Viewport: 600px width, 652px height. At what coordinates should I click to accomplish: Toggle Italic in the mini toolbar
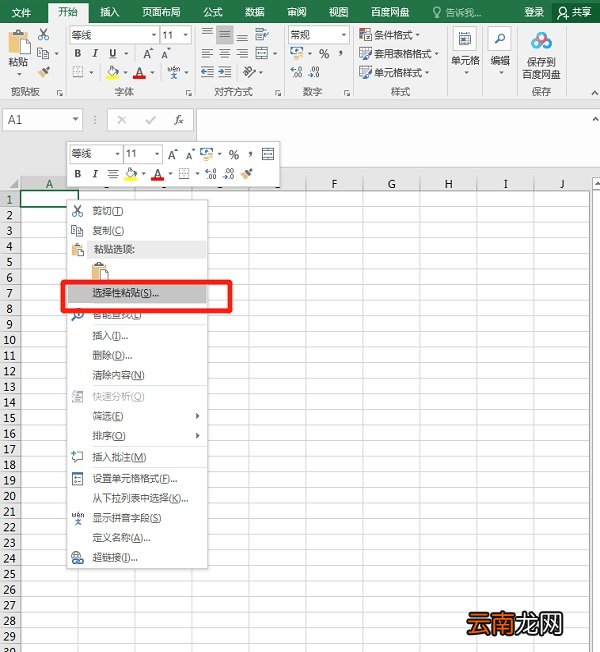95,174
